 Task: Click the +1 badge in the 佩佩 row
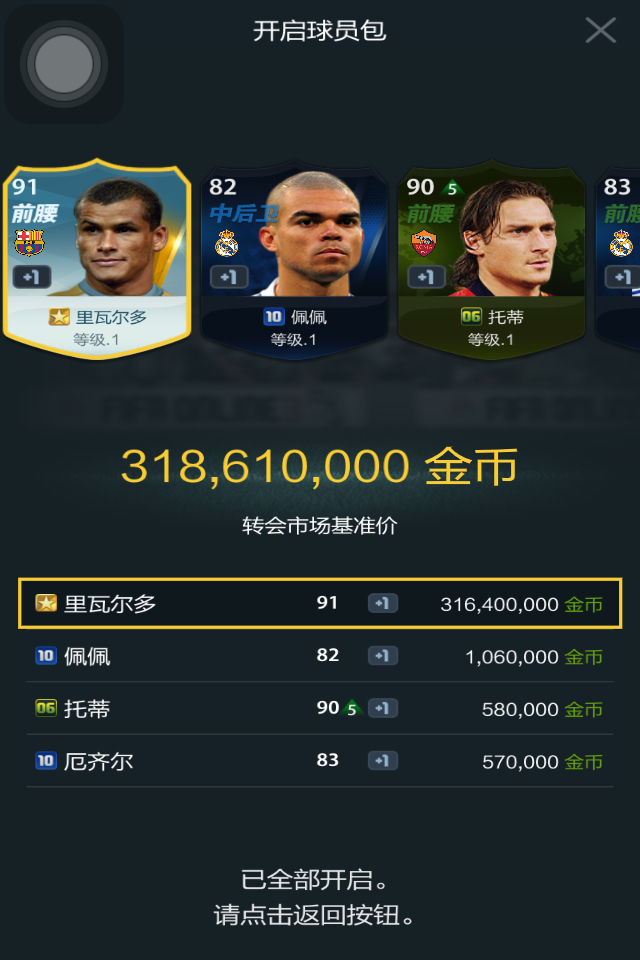pos(383,656)
